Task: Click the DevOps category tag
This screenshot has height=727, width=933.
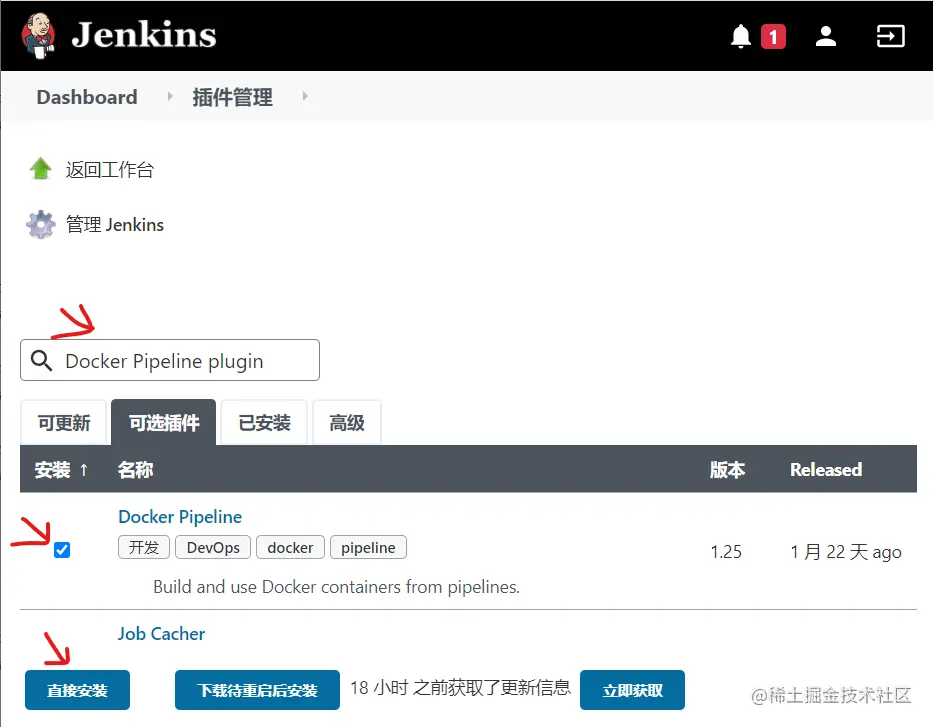Action: coord(213,547)
